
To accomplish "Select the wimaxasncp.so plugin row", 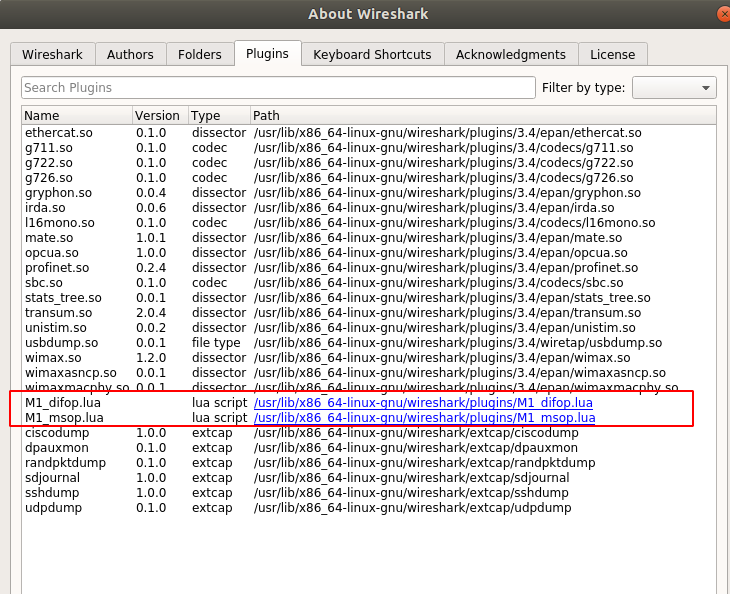I will 369,373.
